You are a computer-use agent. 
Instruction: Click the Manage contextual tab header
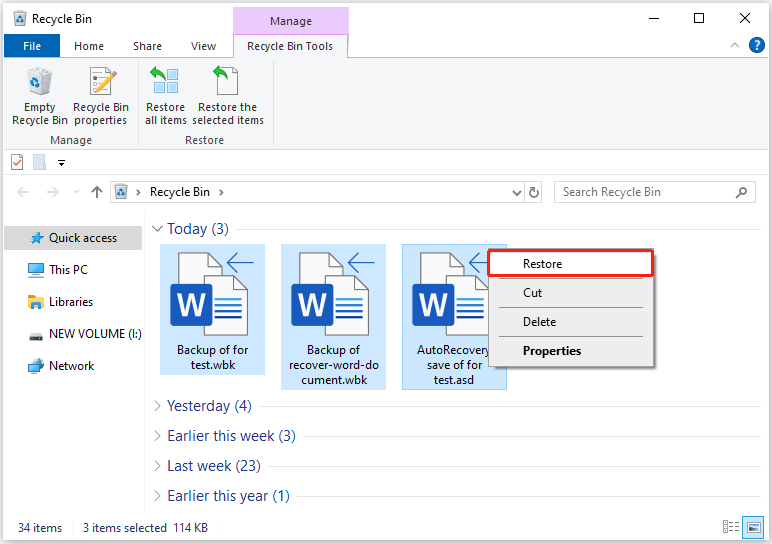(x=290, y=21)
